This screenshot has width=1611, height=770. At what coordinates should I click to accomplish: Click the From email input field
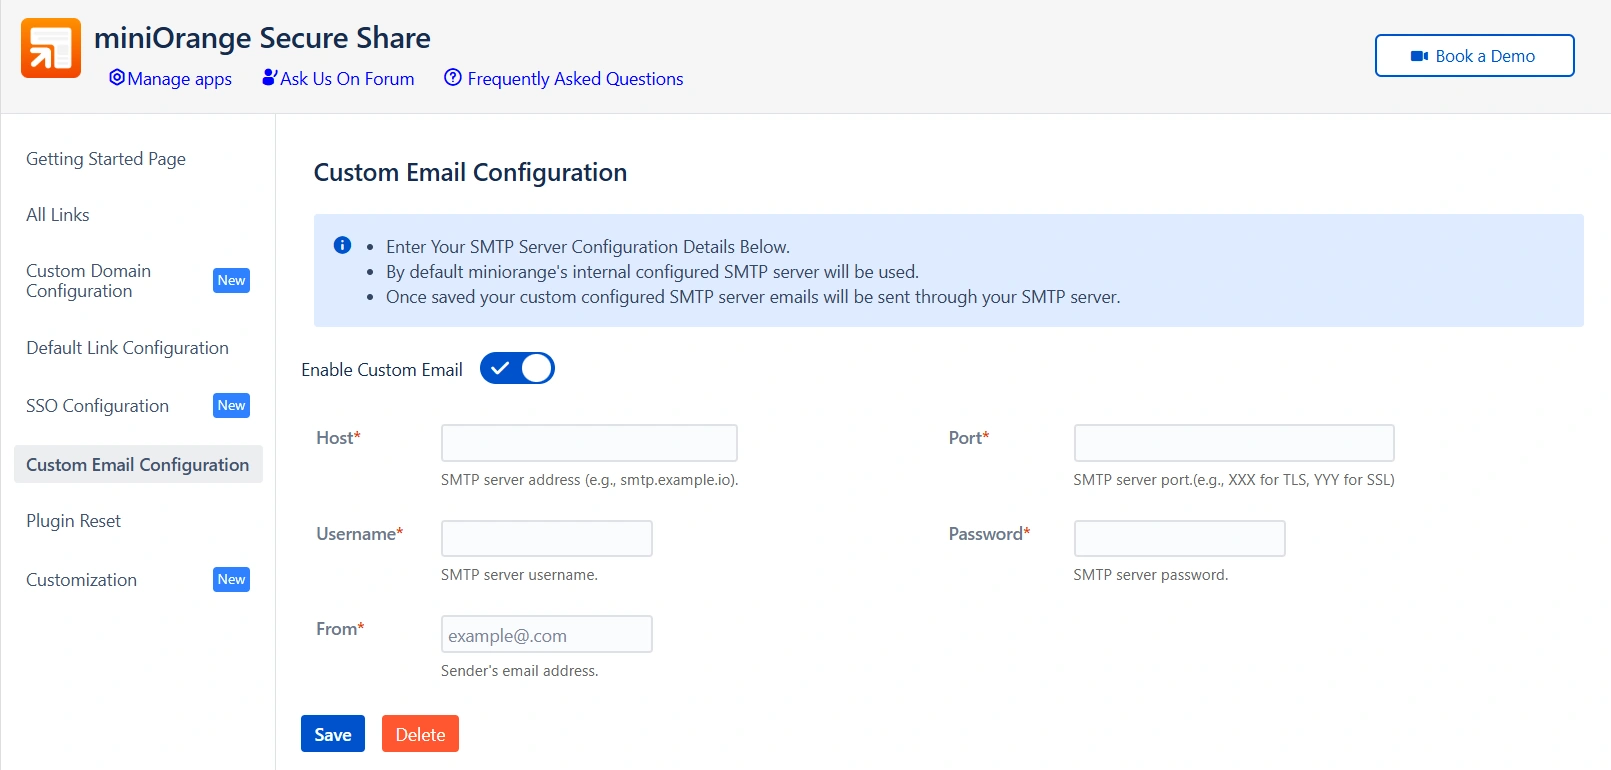[546, 634]
